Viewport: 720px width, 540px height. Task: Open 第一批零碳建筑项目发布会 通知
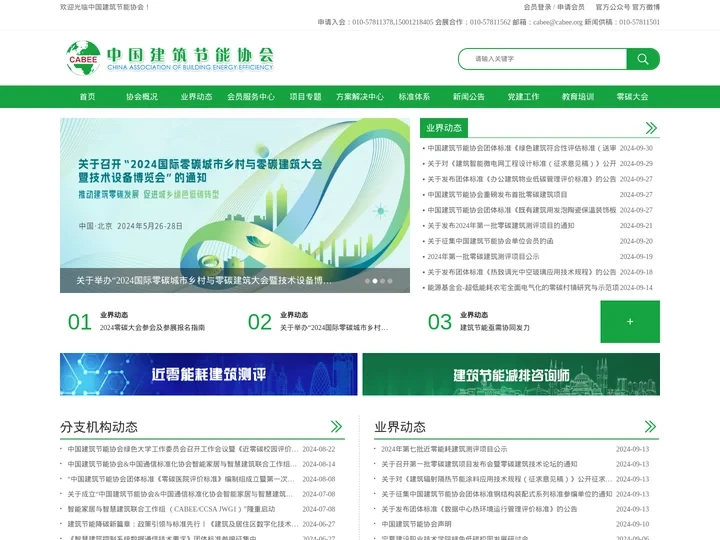pos(479,464)
